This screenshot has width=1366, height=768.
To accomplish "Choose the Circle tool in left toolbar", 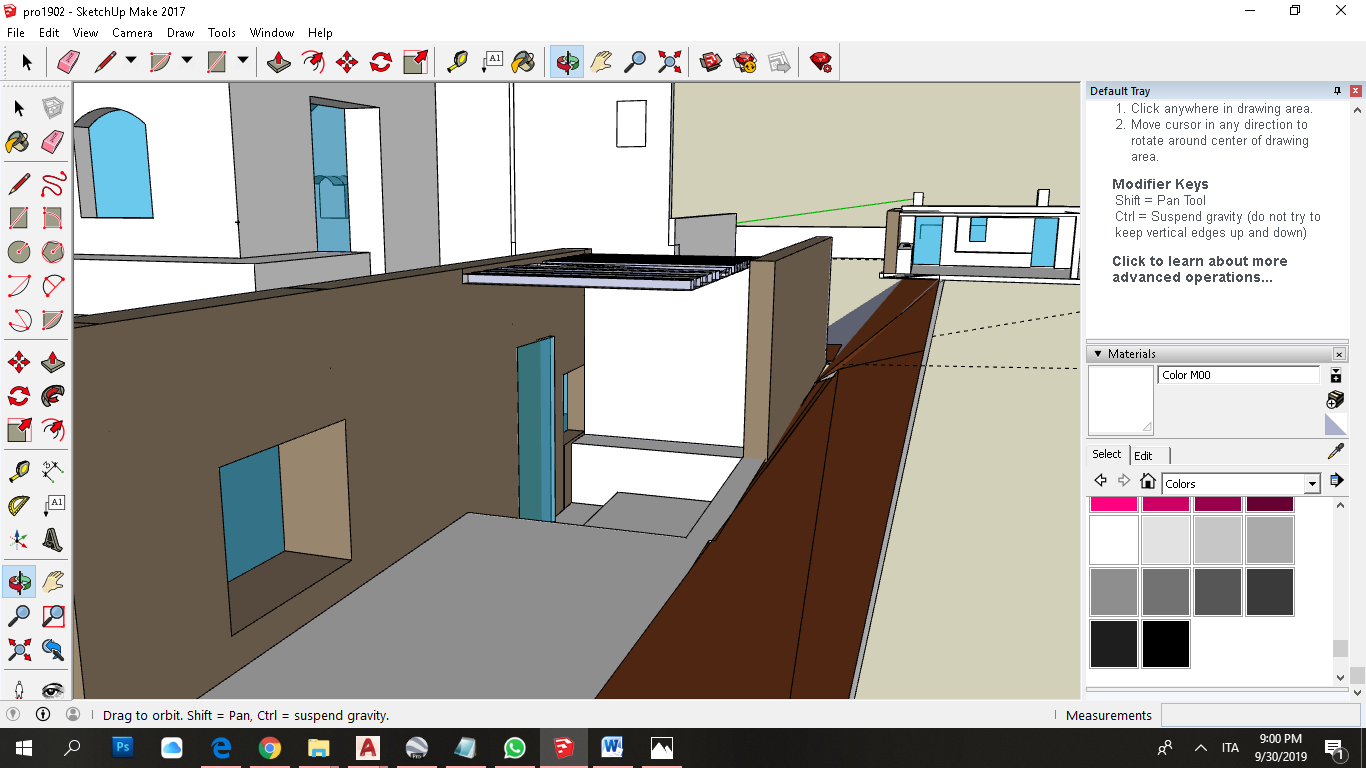I will tap(19, 251).
